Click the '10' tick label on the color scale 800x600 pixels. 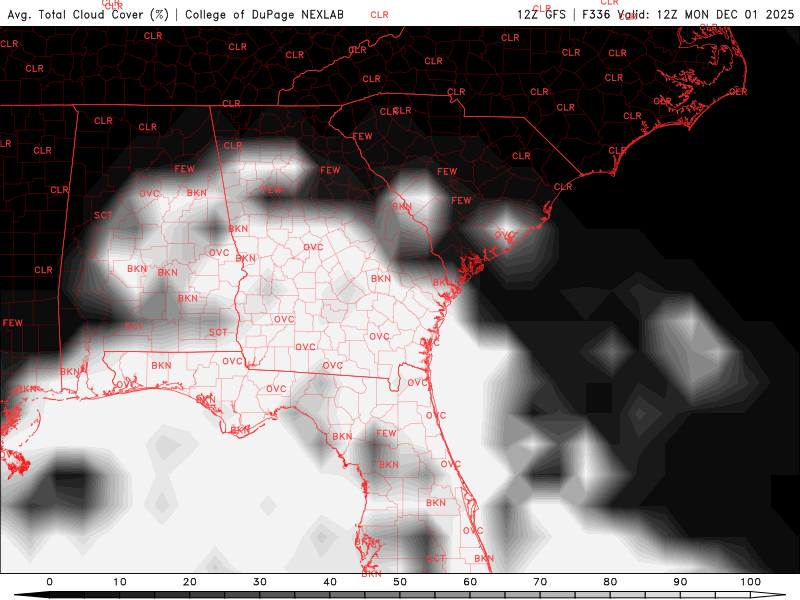click(x=119, y=582)
